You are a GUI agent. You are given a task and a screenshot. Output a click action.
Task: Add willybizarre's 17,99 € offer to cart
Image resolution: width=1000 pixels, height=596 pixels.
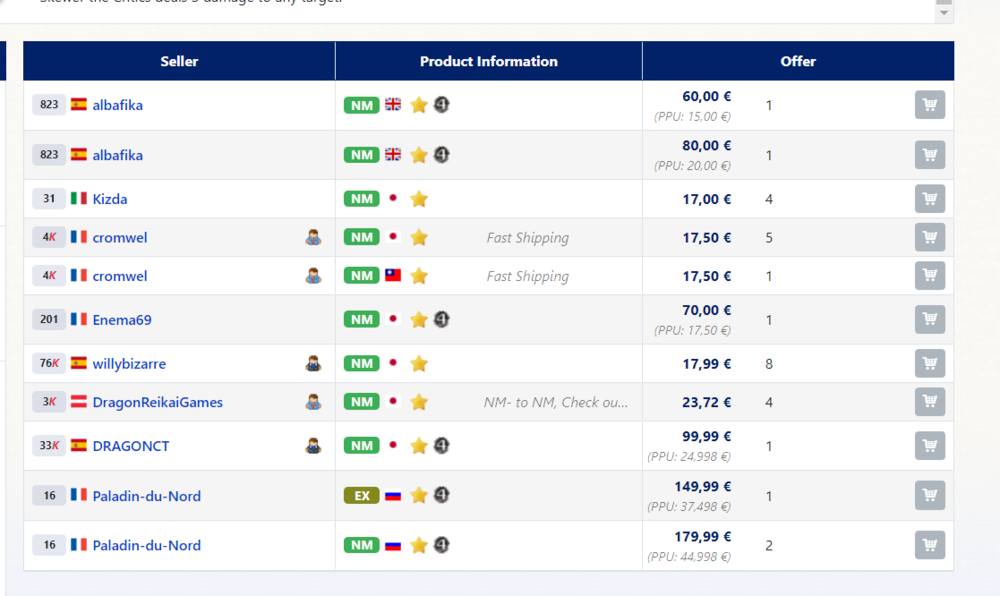[929, 364]
